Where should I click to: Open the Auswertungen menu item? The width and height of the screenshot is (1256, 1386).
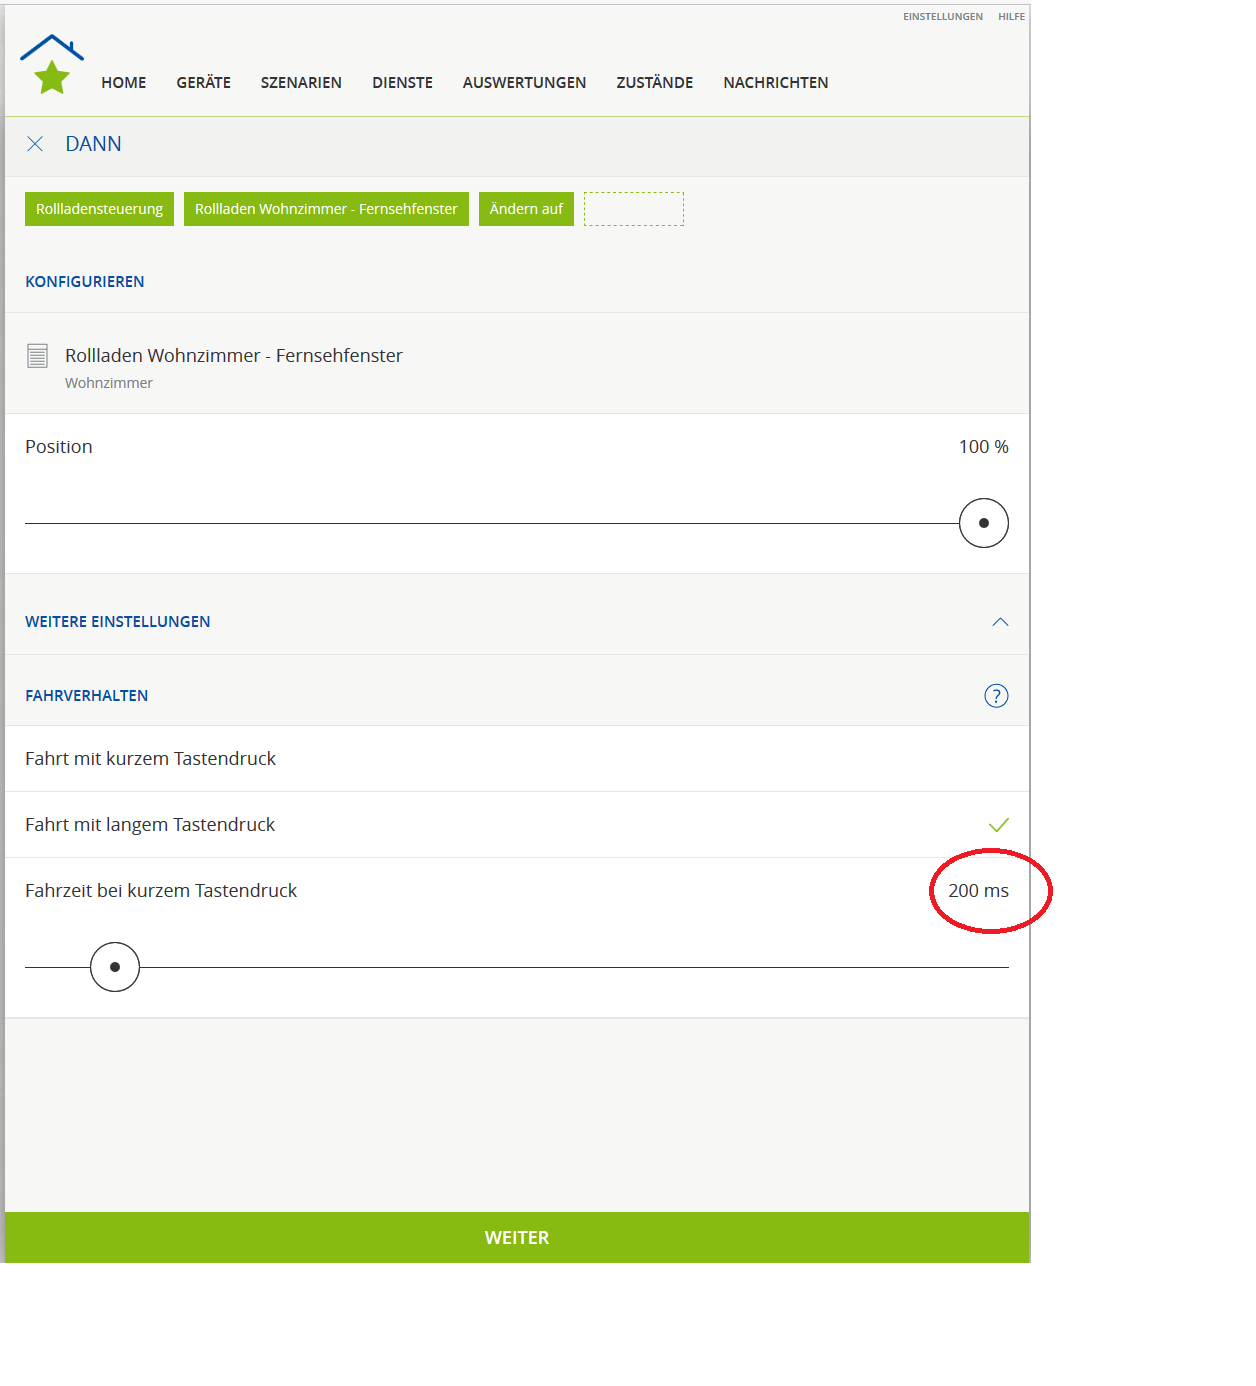pos(524,83)
